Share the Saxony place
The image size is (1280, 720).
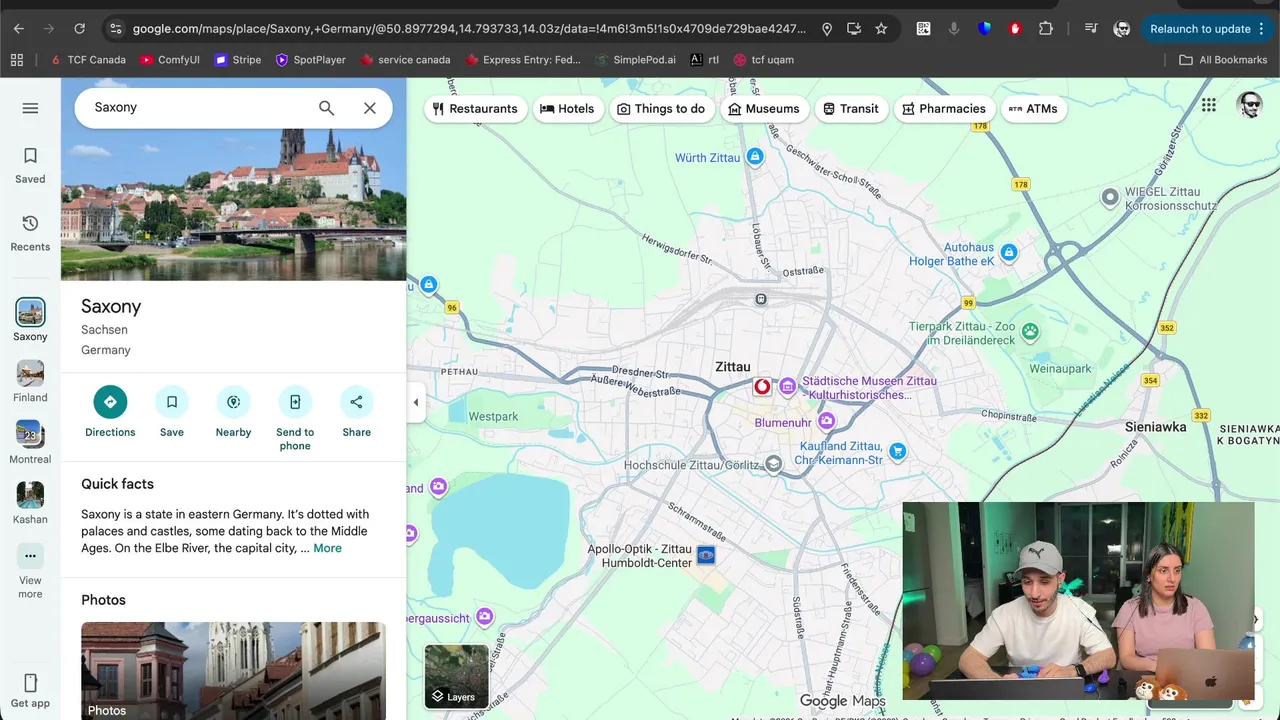(357, 412)
